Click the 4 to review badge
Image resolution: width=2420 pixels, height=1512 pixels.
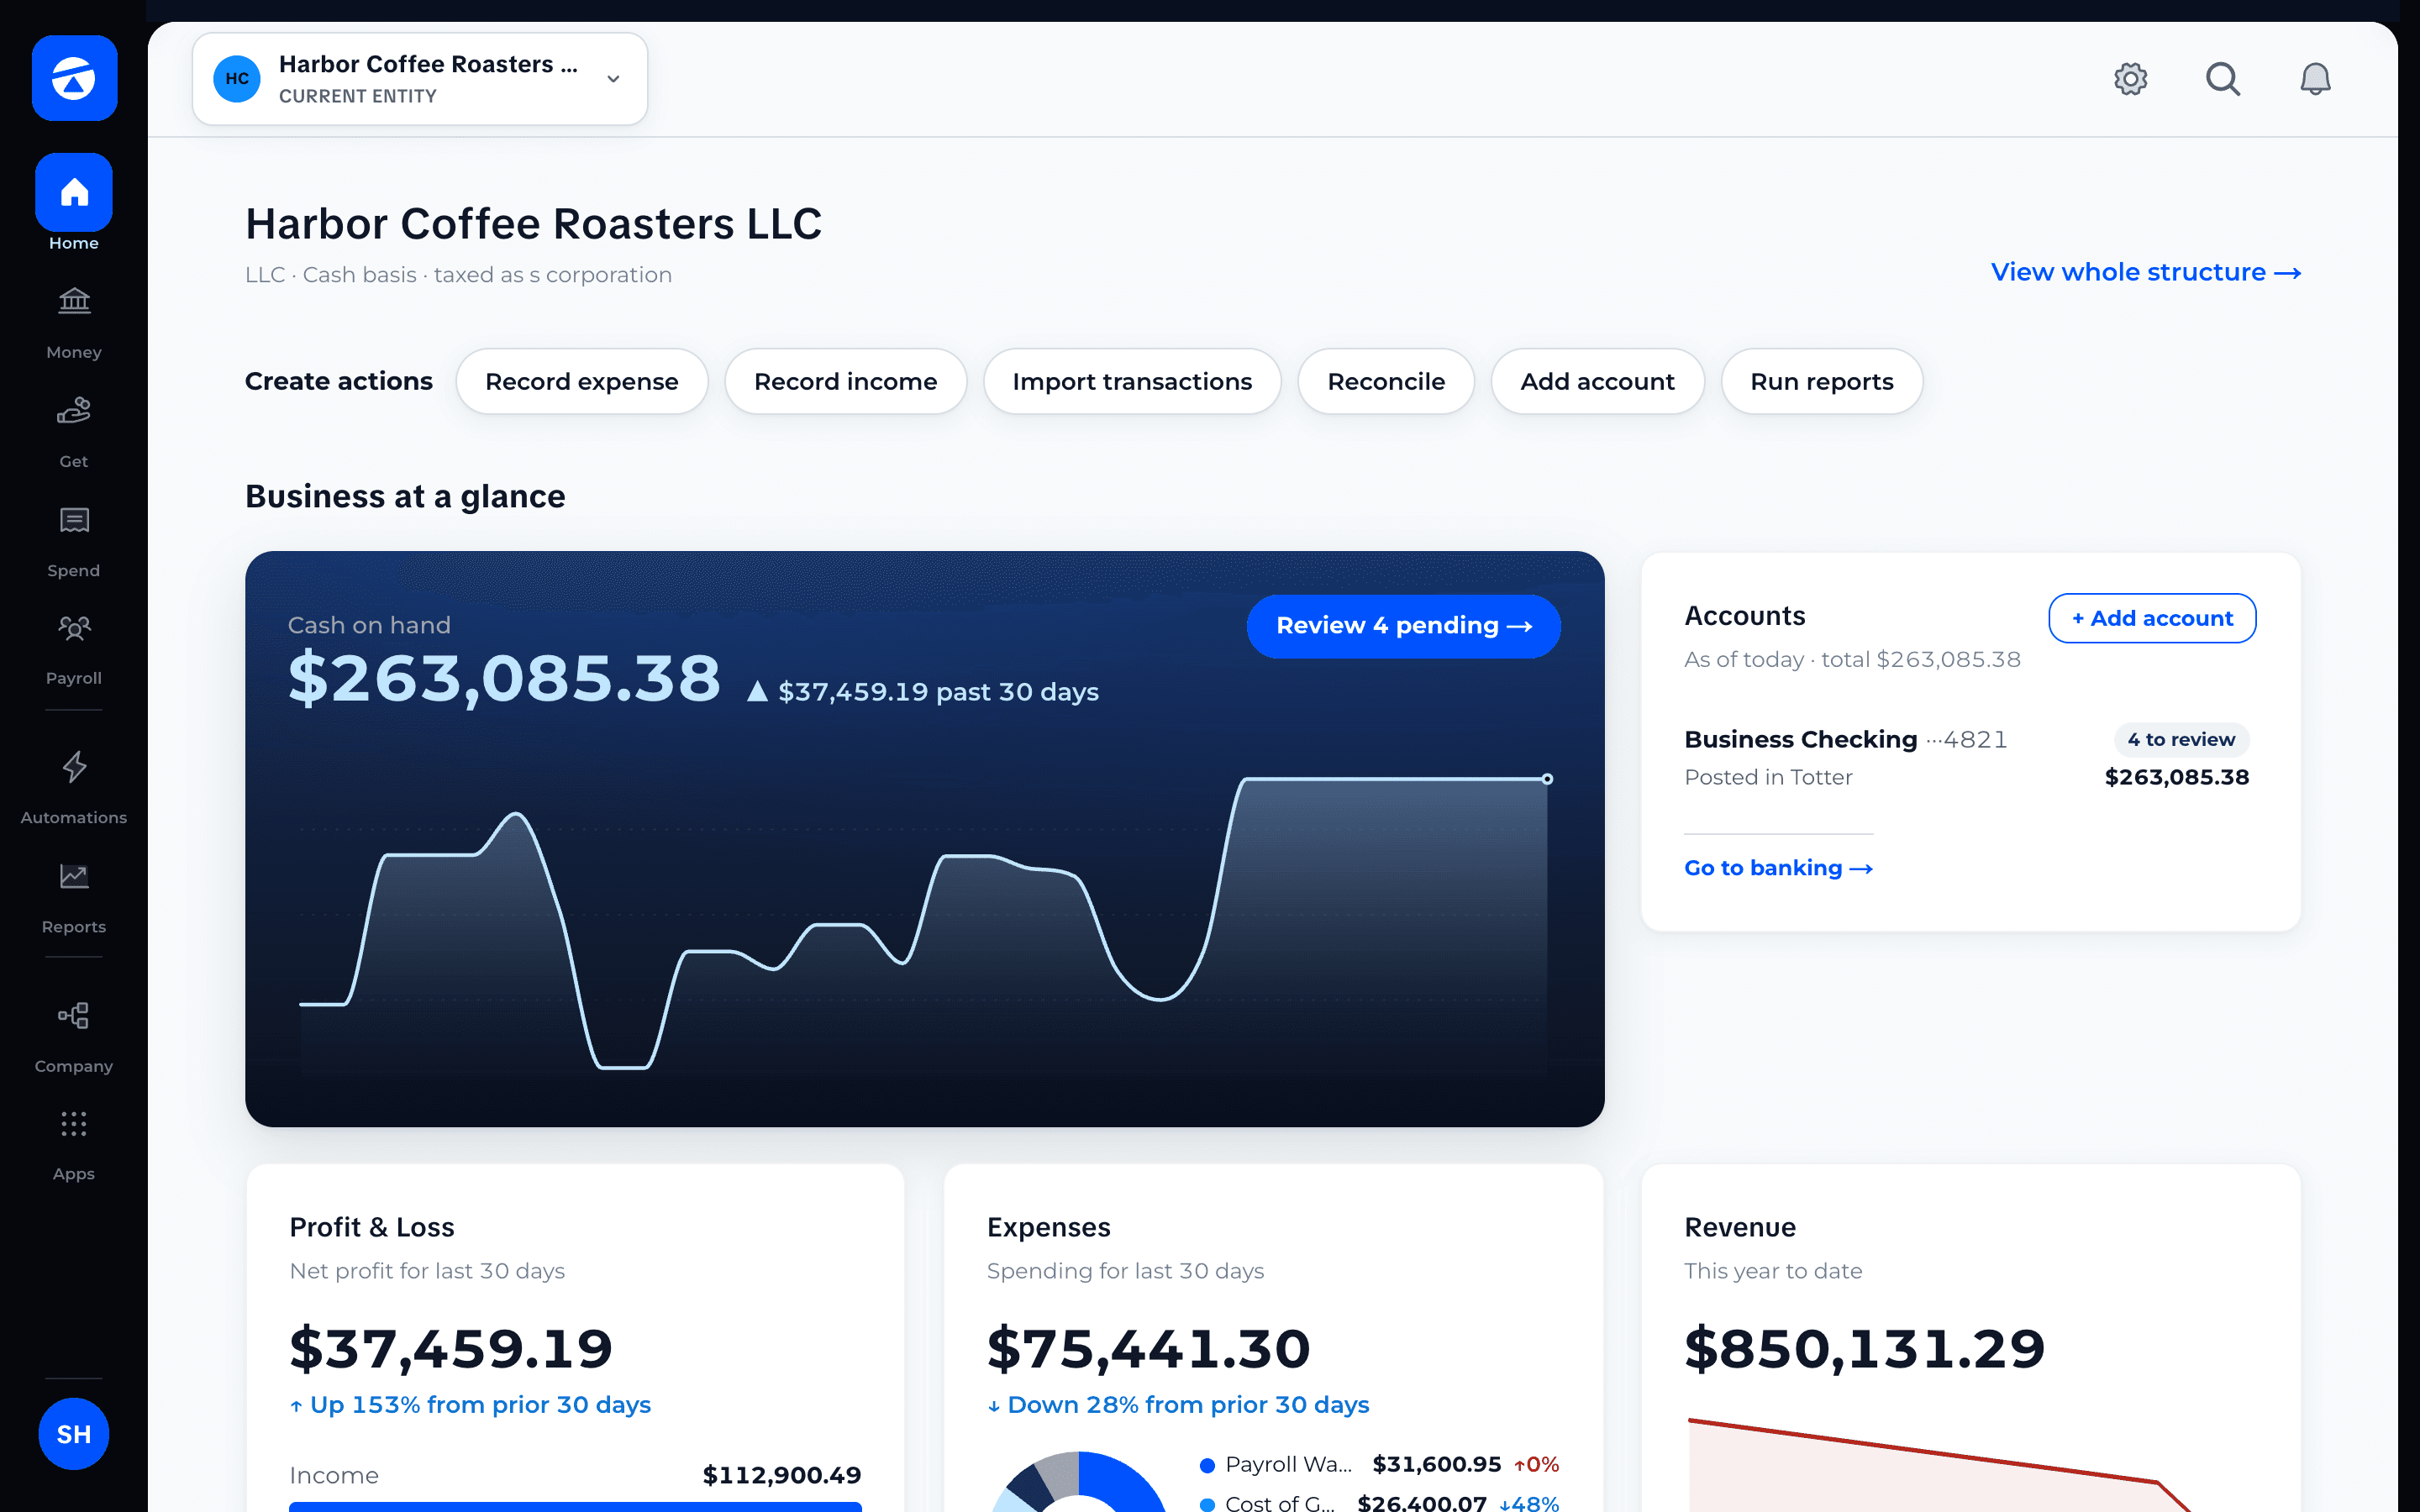click(x=2181, y=739)
